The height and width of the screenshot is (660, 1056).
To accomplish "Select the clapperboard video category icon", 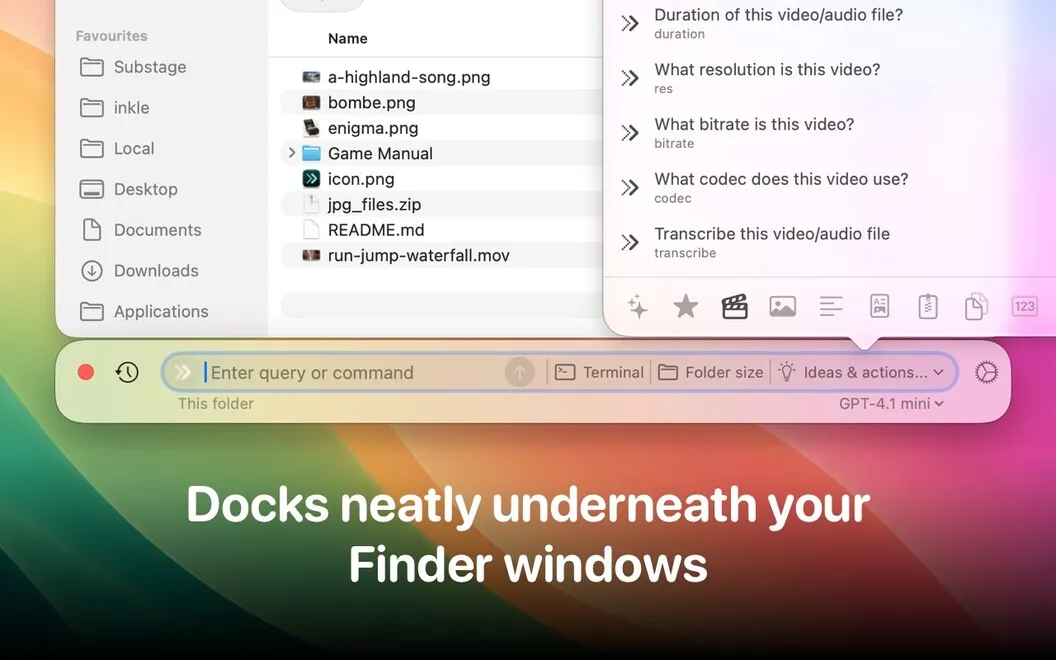I will click(734, 307).
